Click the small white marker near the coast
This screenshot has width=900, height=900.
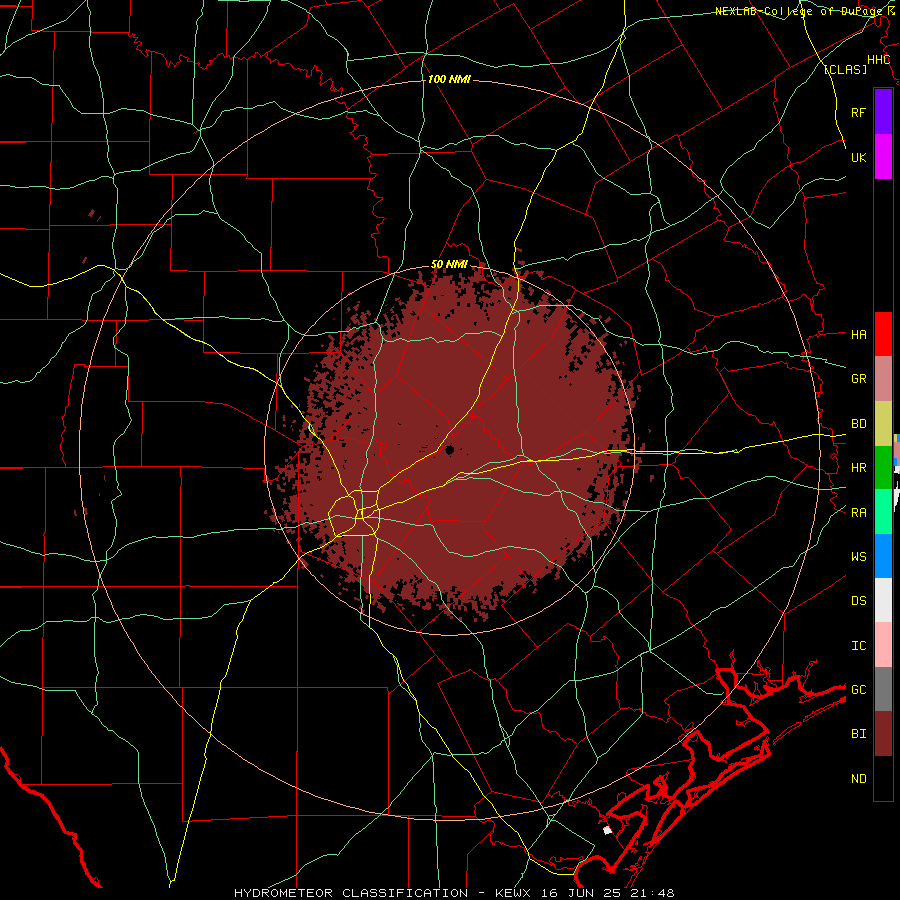(608, 830)
